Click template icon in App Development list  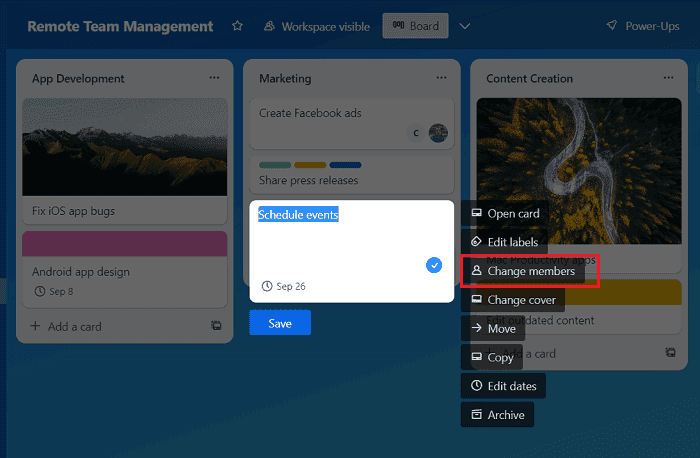(x=217, y=326)
